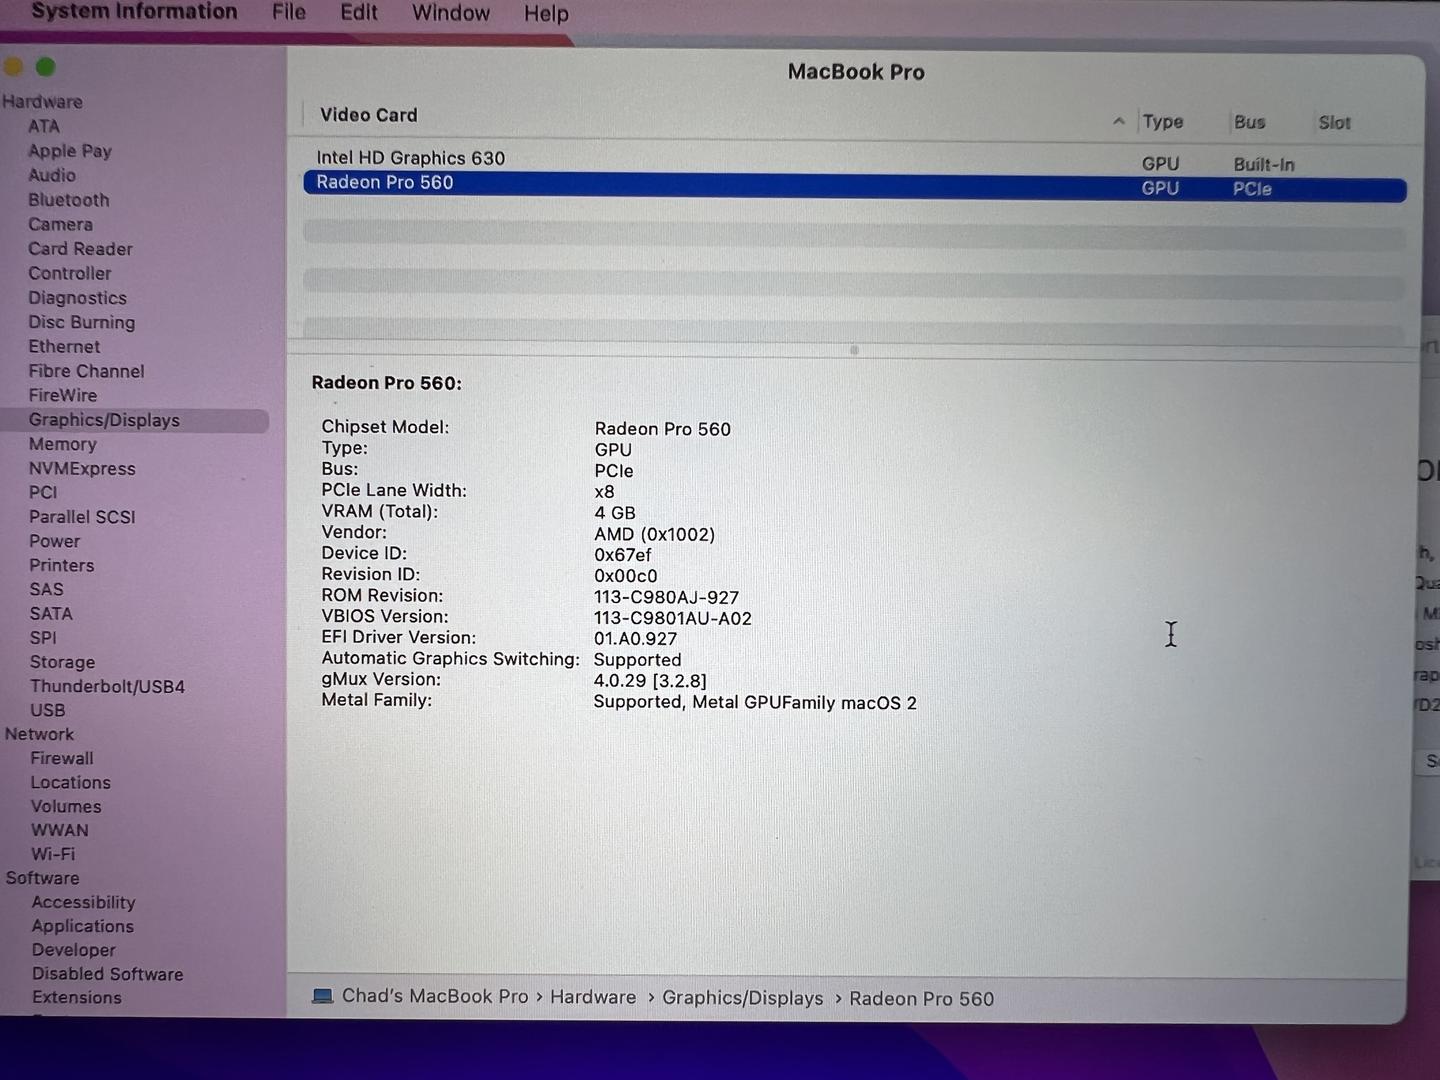Click Graphics/Displays in the path bar
Screen dimensions: 1440x1080
point(743,998)
